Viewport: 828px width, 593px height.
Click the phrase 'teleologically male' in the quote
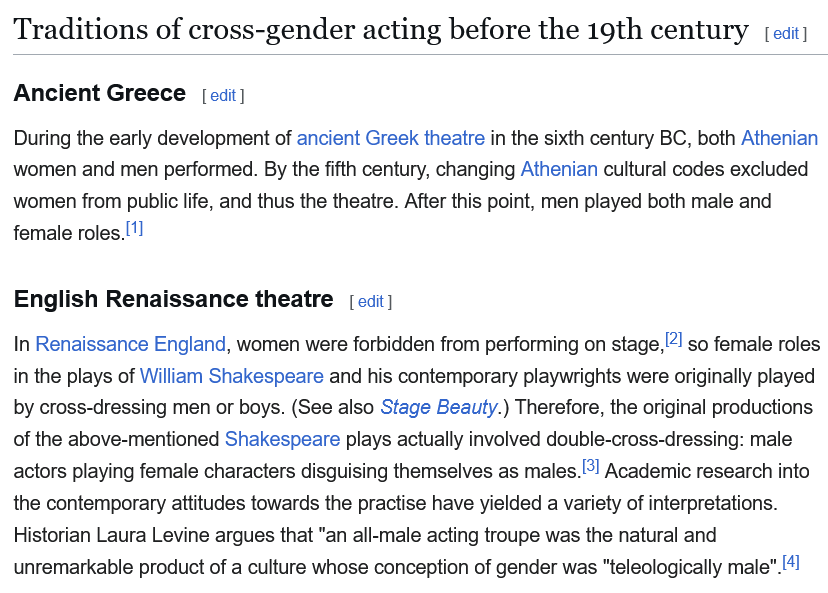tap(692, 567)
